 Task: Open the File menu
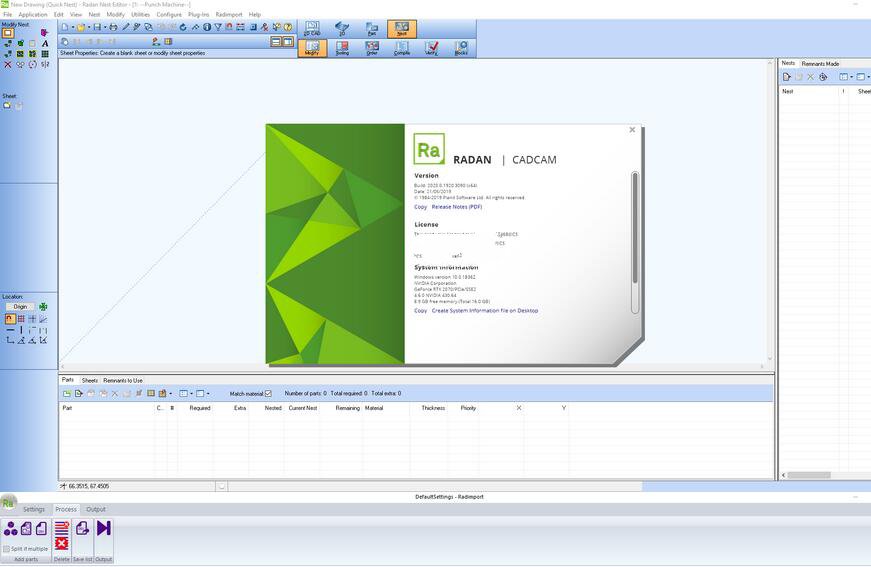coord(8,14)
